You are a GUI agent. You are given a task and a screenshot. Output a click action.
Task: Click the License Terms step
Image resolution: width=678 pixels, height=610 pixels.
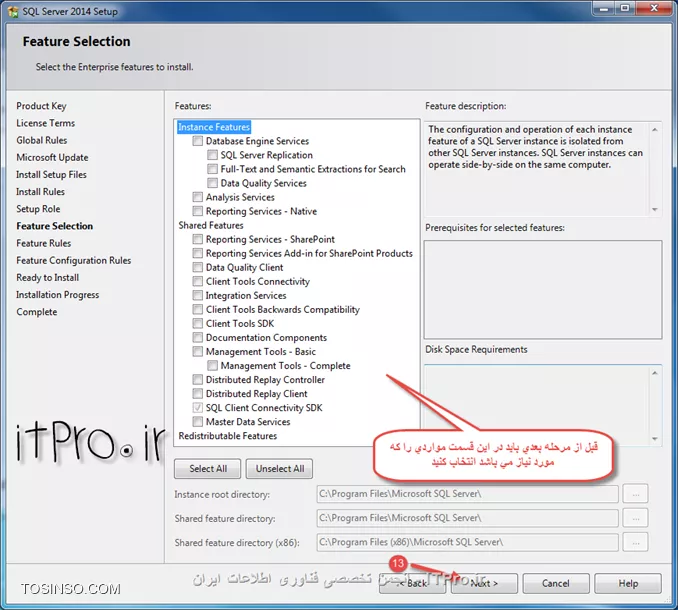click(45, 123)
